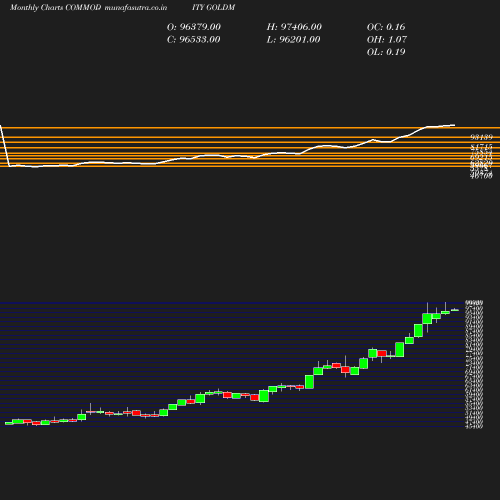Click the 'OL: 0.19' reading
Screen dimensions: 500x500
(386, 52)
